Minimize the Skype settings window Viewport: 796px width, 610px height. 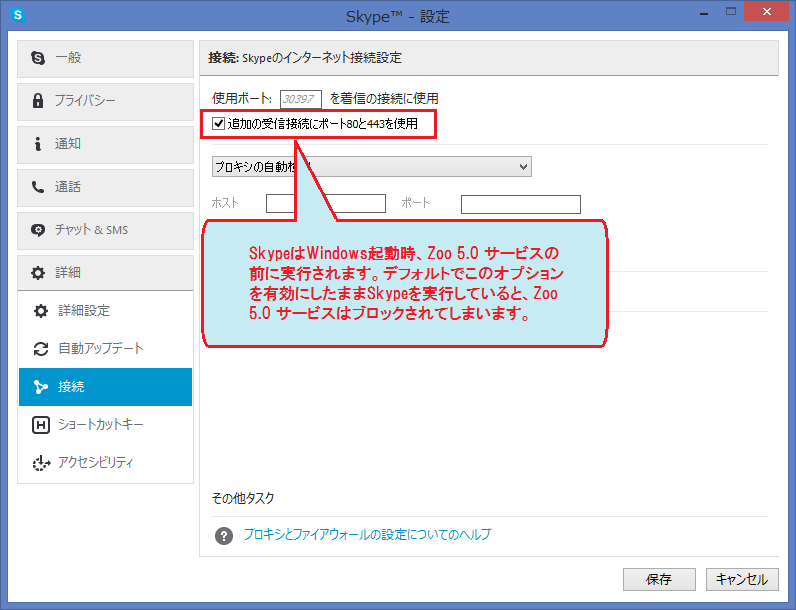coord(704,13)
